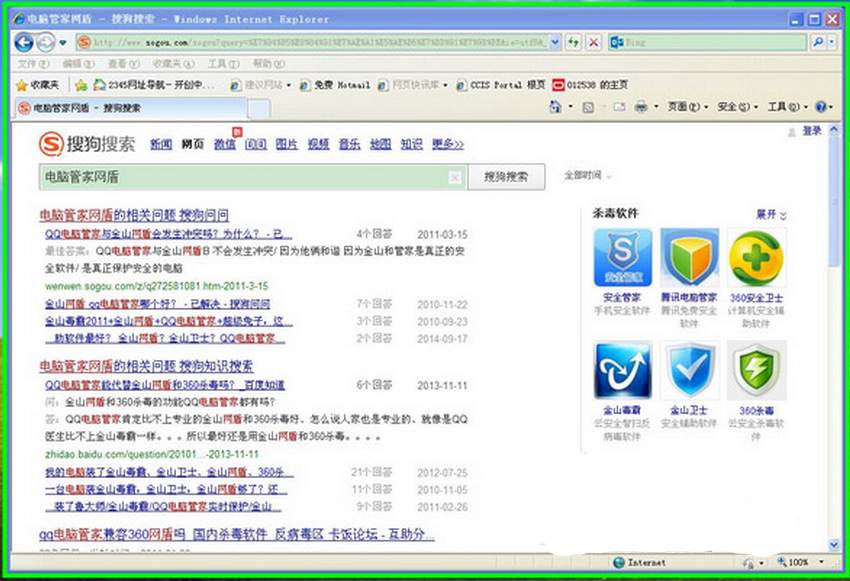This screenshot has height=581, width=850.
Task: Open the 安全 toolbar dropdown
Action: 730,107
